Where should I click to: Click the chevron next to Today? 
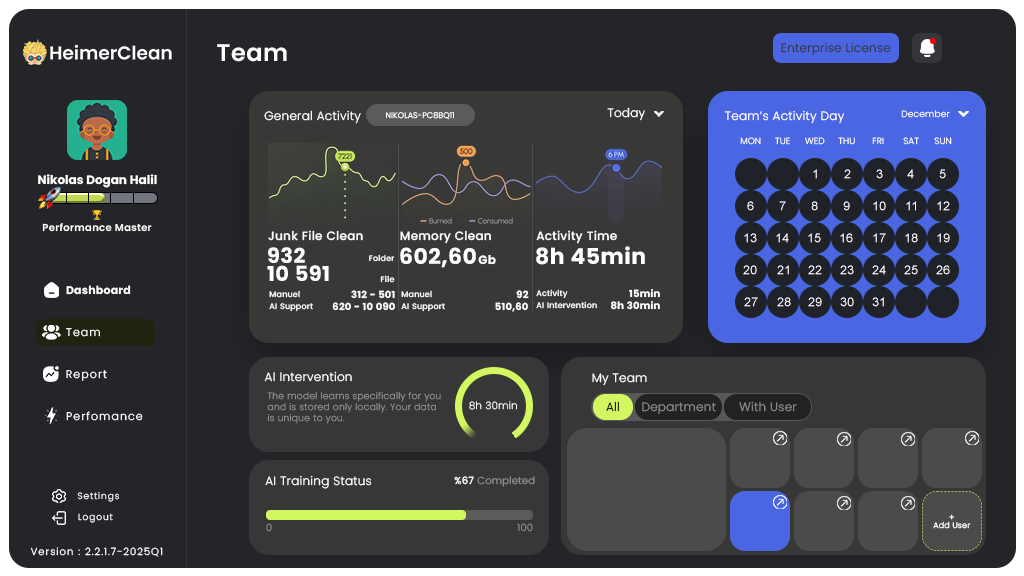point(659,114)
